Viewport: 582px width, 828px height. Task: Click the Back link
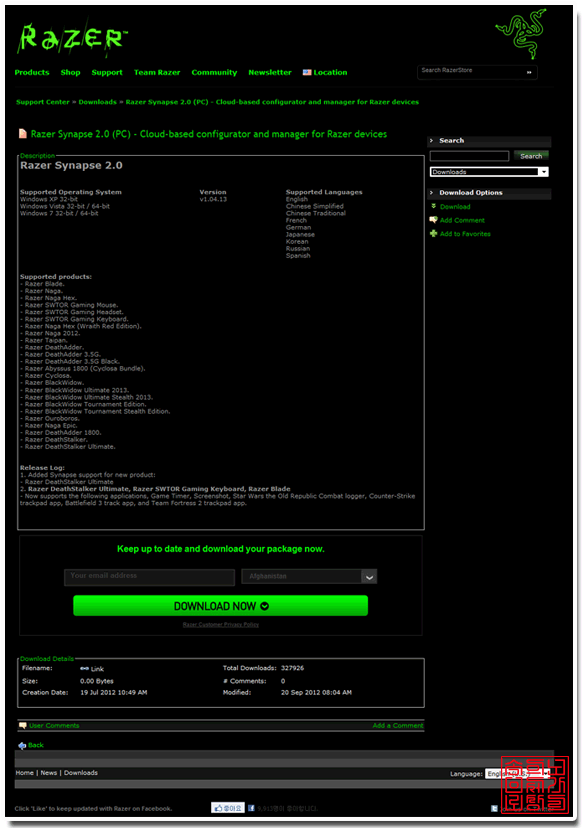tap(36, 745)
